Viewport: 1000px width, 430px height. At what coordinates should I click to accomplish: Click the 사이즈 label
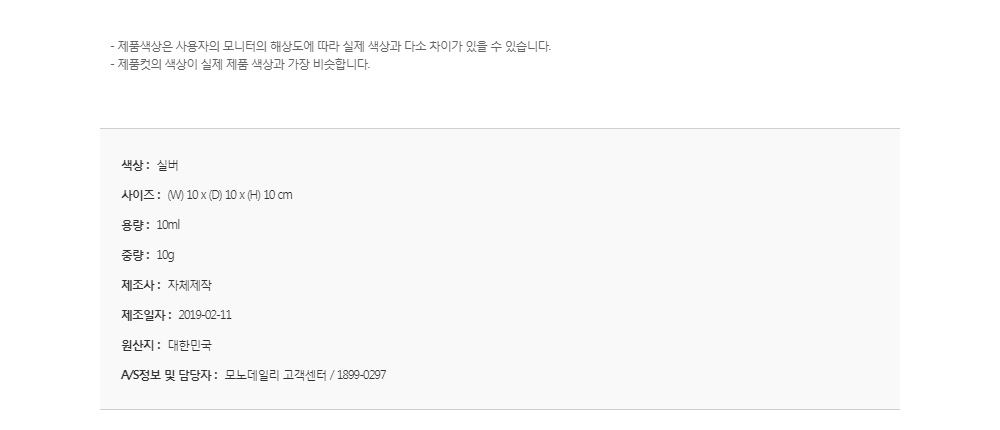(141, 195)
